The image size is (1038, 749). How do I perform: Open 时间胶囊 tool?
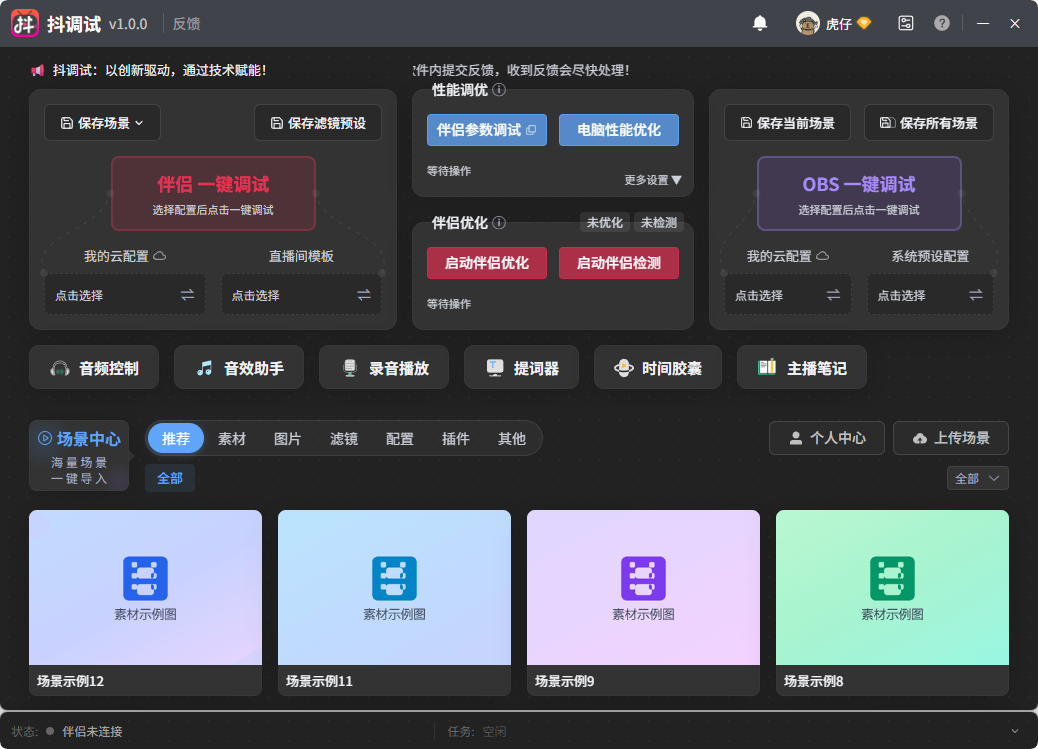pos(658,368)
